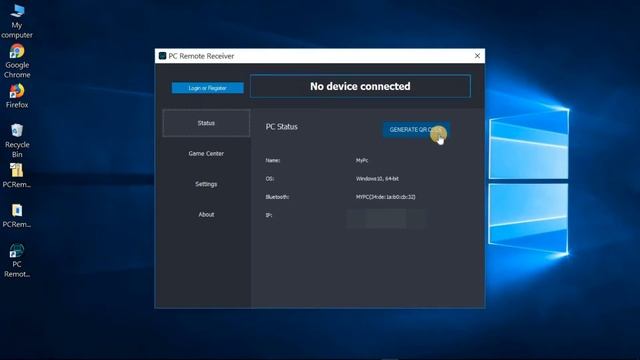Close the PC Remote Receiver window
640x360 pixels.
tap(477, 56)
